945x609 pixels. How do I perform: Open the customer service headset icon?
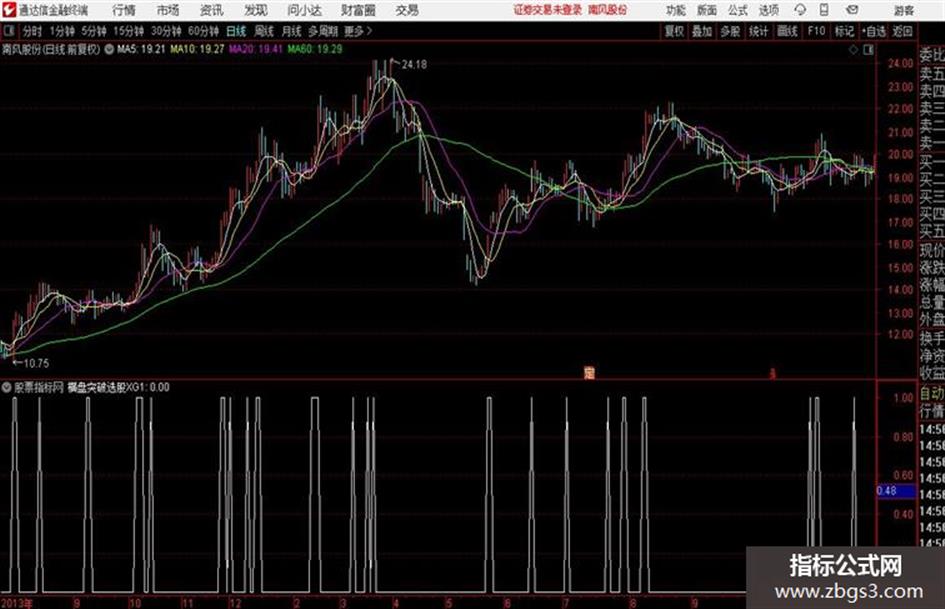pos(800,10)
